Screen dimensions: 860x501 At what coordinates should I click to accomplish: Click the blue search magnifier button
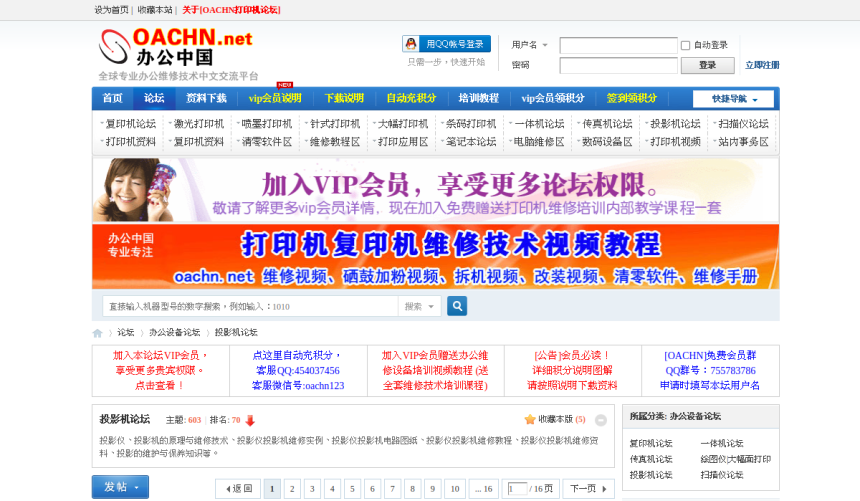(457, 306)
